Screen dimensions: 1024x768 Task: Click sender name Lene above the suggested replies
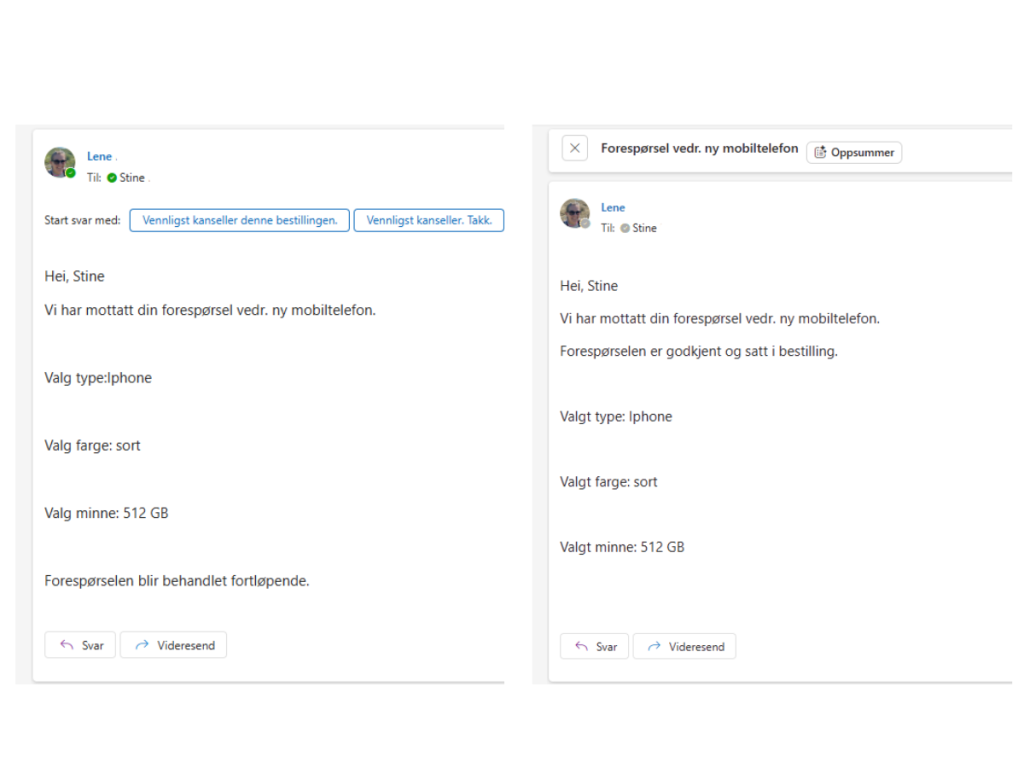(99, 157)
